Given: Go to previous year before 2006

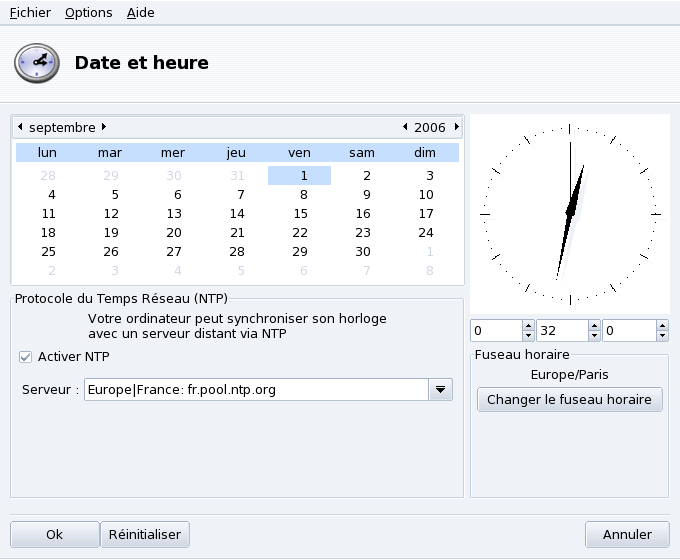Looking at the screenshot, I should pyautogui.click(x=405, y=127).
